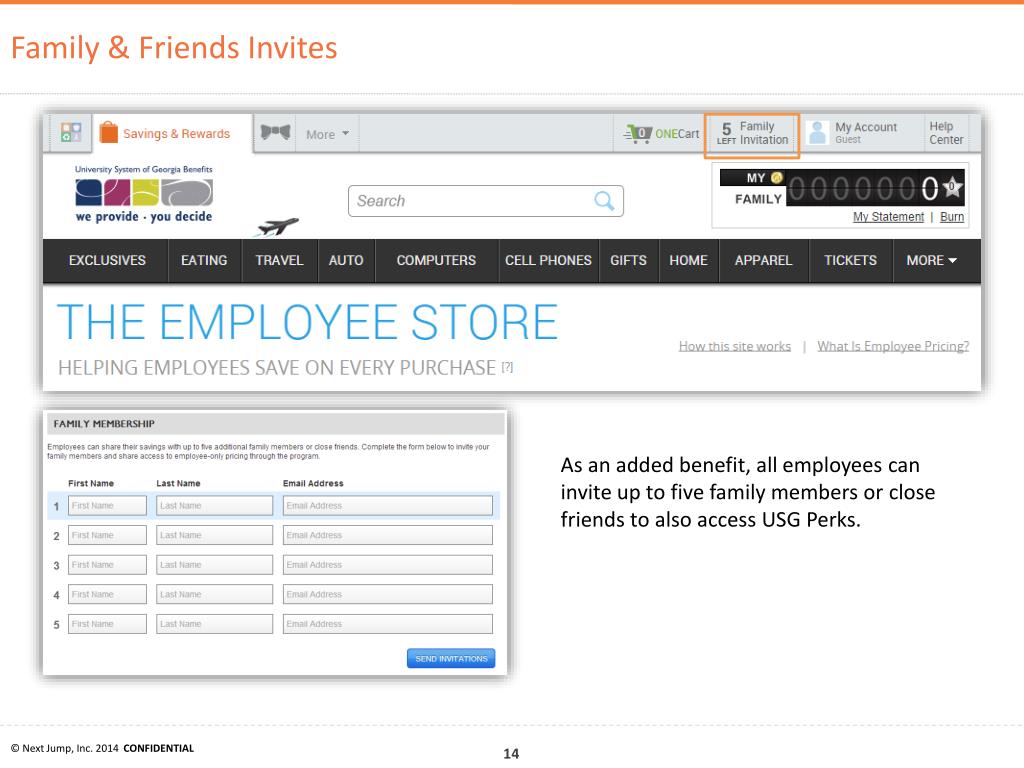Open the TICKETS category
The image size is (1024, 768).
(850, 261)
